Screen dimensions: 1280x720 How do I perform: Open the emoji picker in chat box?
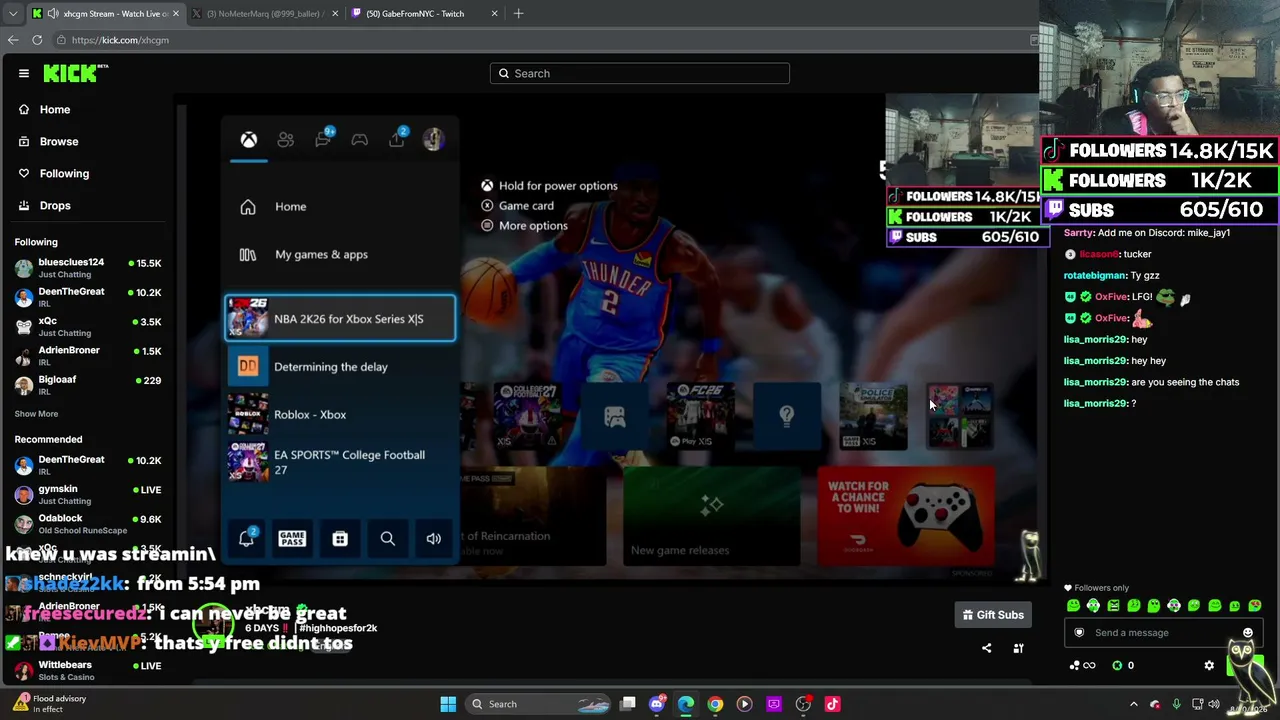click(x=1248, y=633)
